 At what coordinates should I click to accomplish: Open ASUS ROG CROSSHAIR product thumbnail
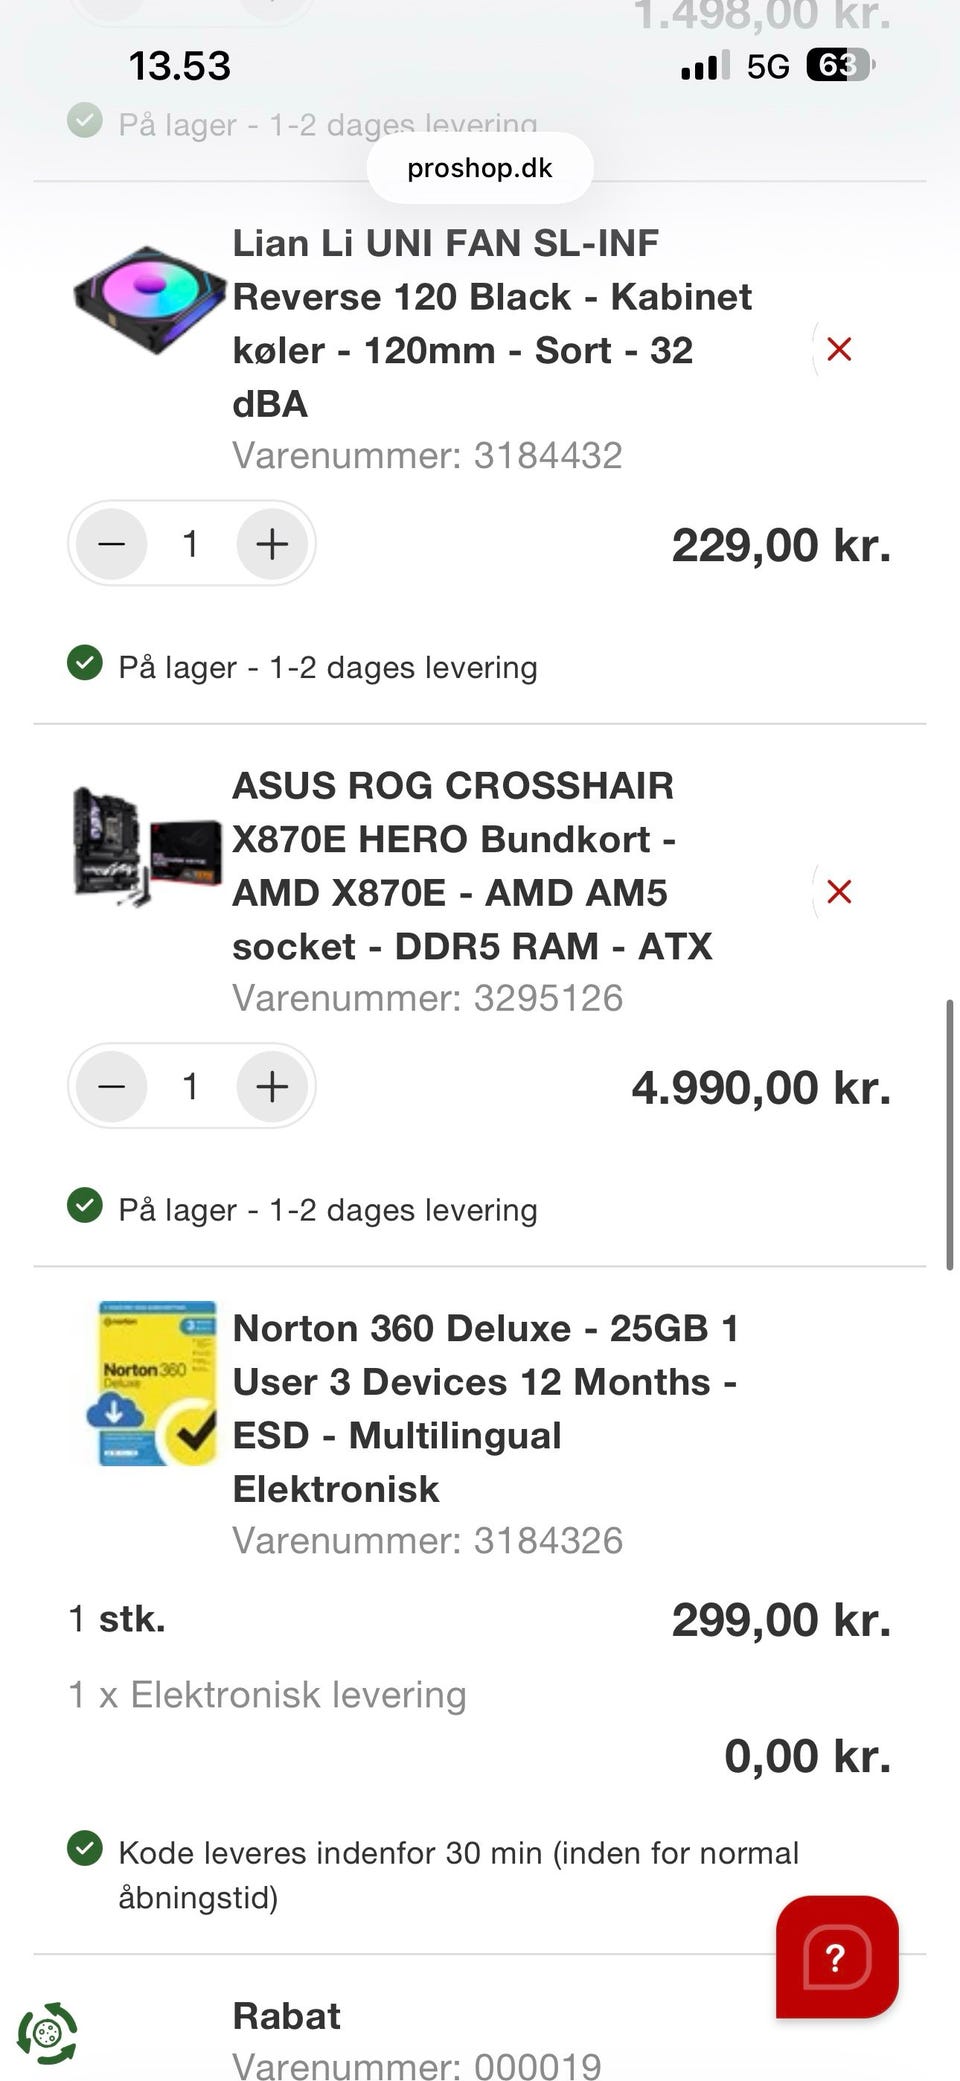(x=147, y=845)
